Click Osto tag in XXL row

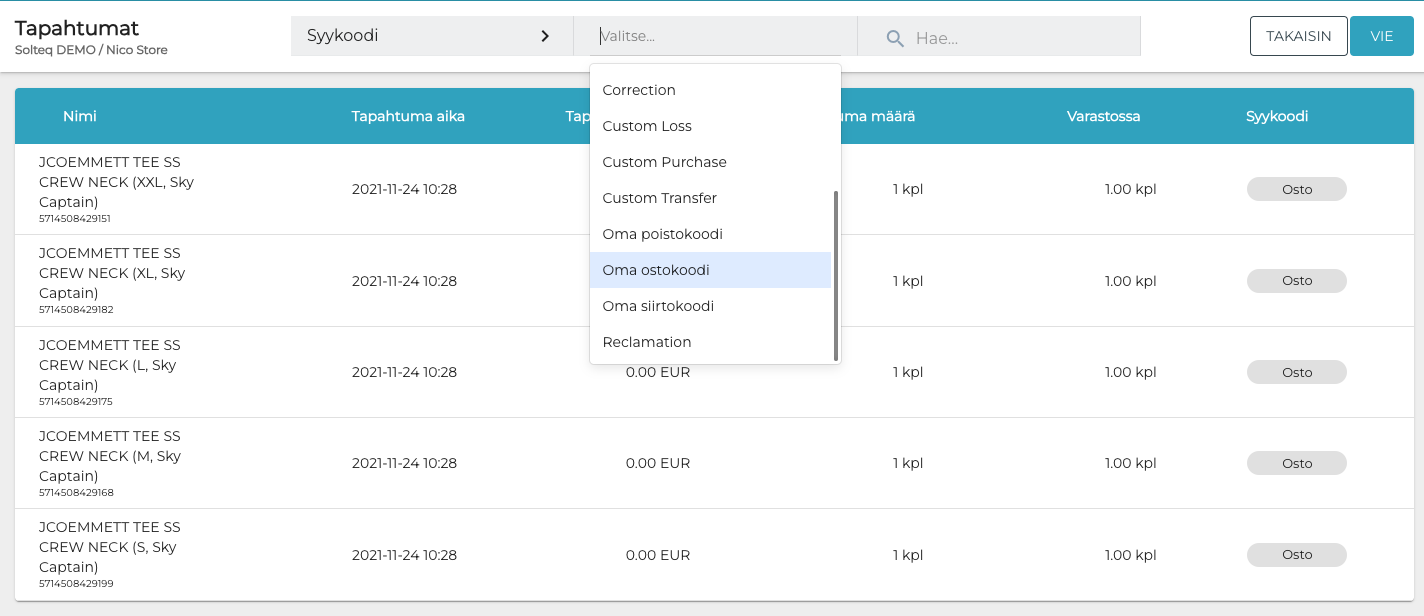click(1296, 189)
